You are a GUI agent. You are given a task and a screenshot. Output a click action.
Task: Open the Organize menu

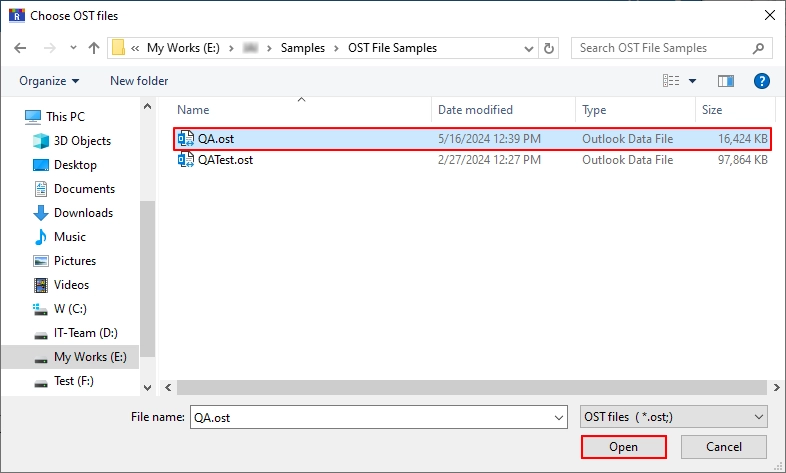click(49, 81)
